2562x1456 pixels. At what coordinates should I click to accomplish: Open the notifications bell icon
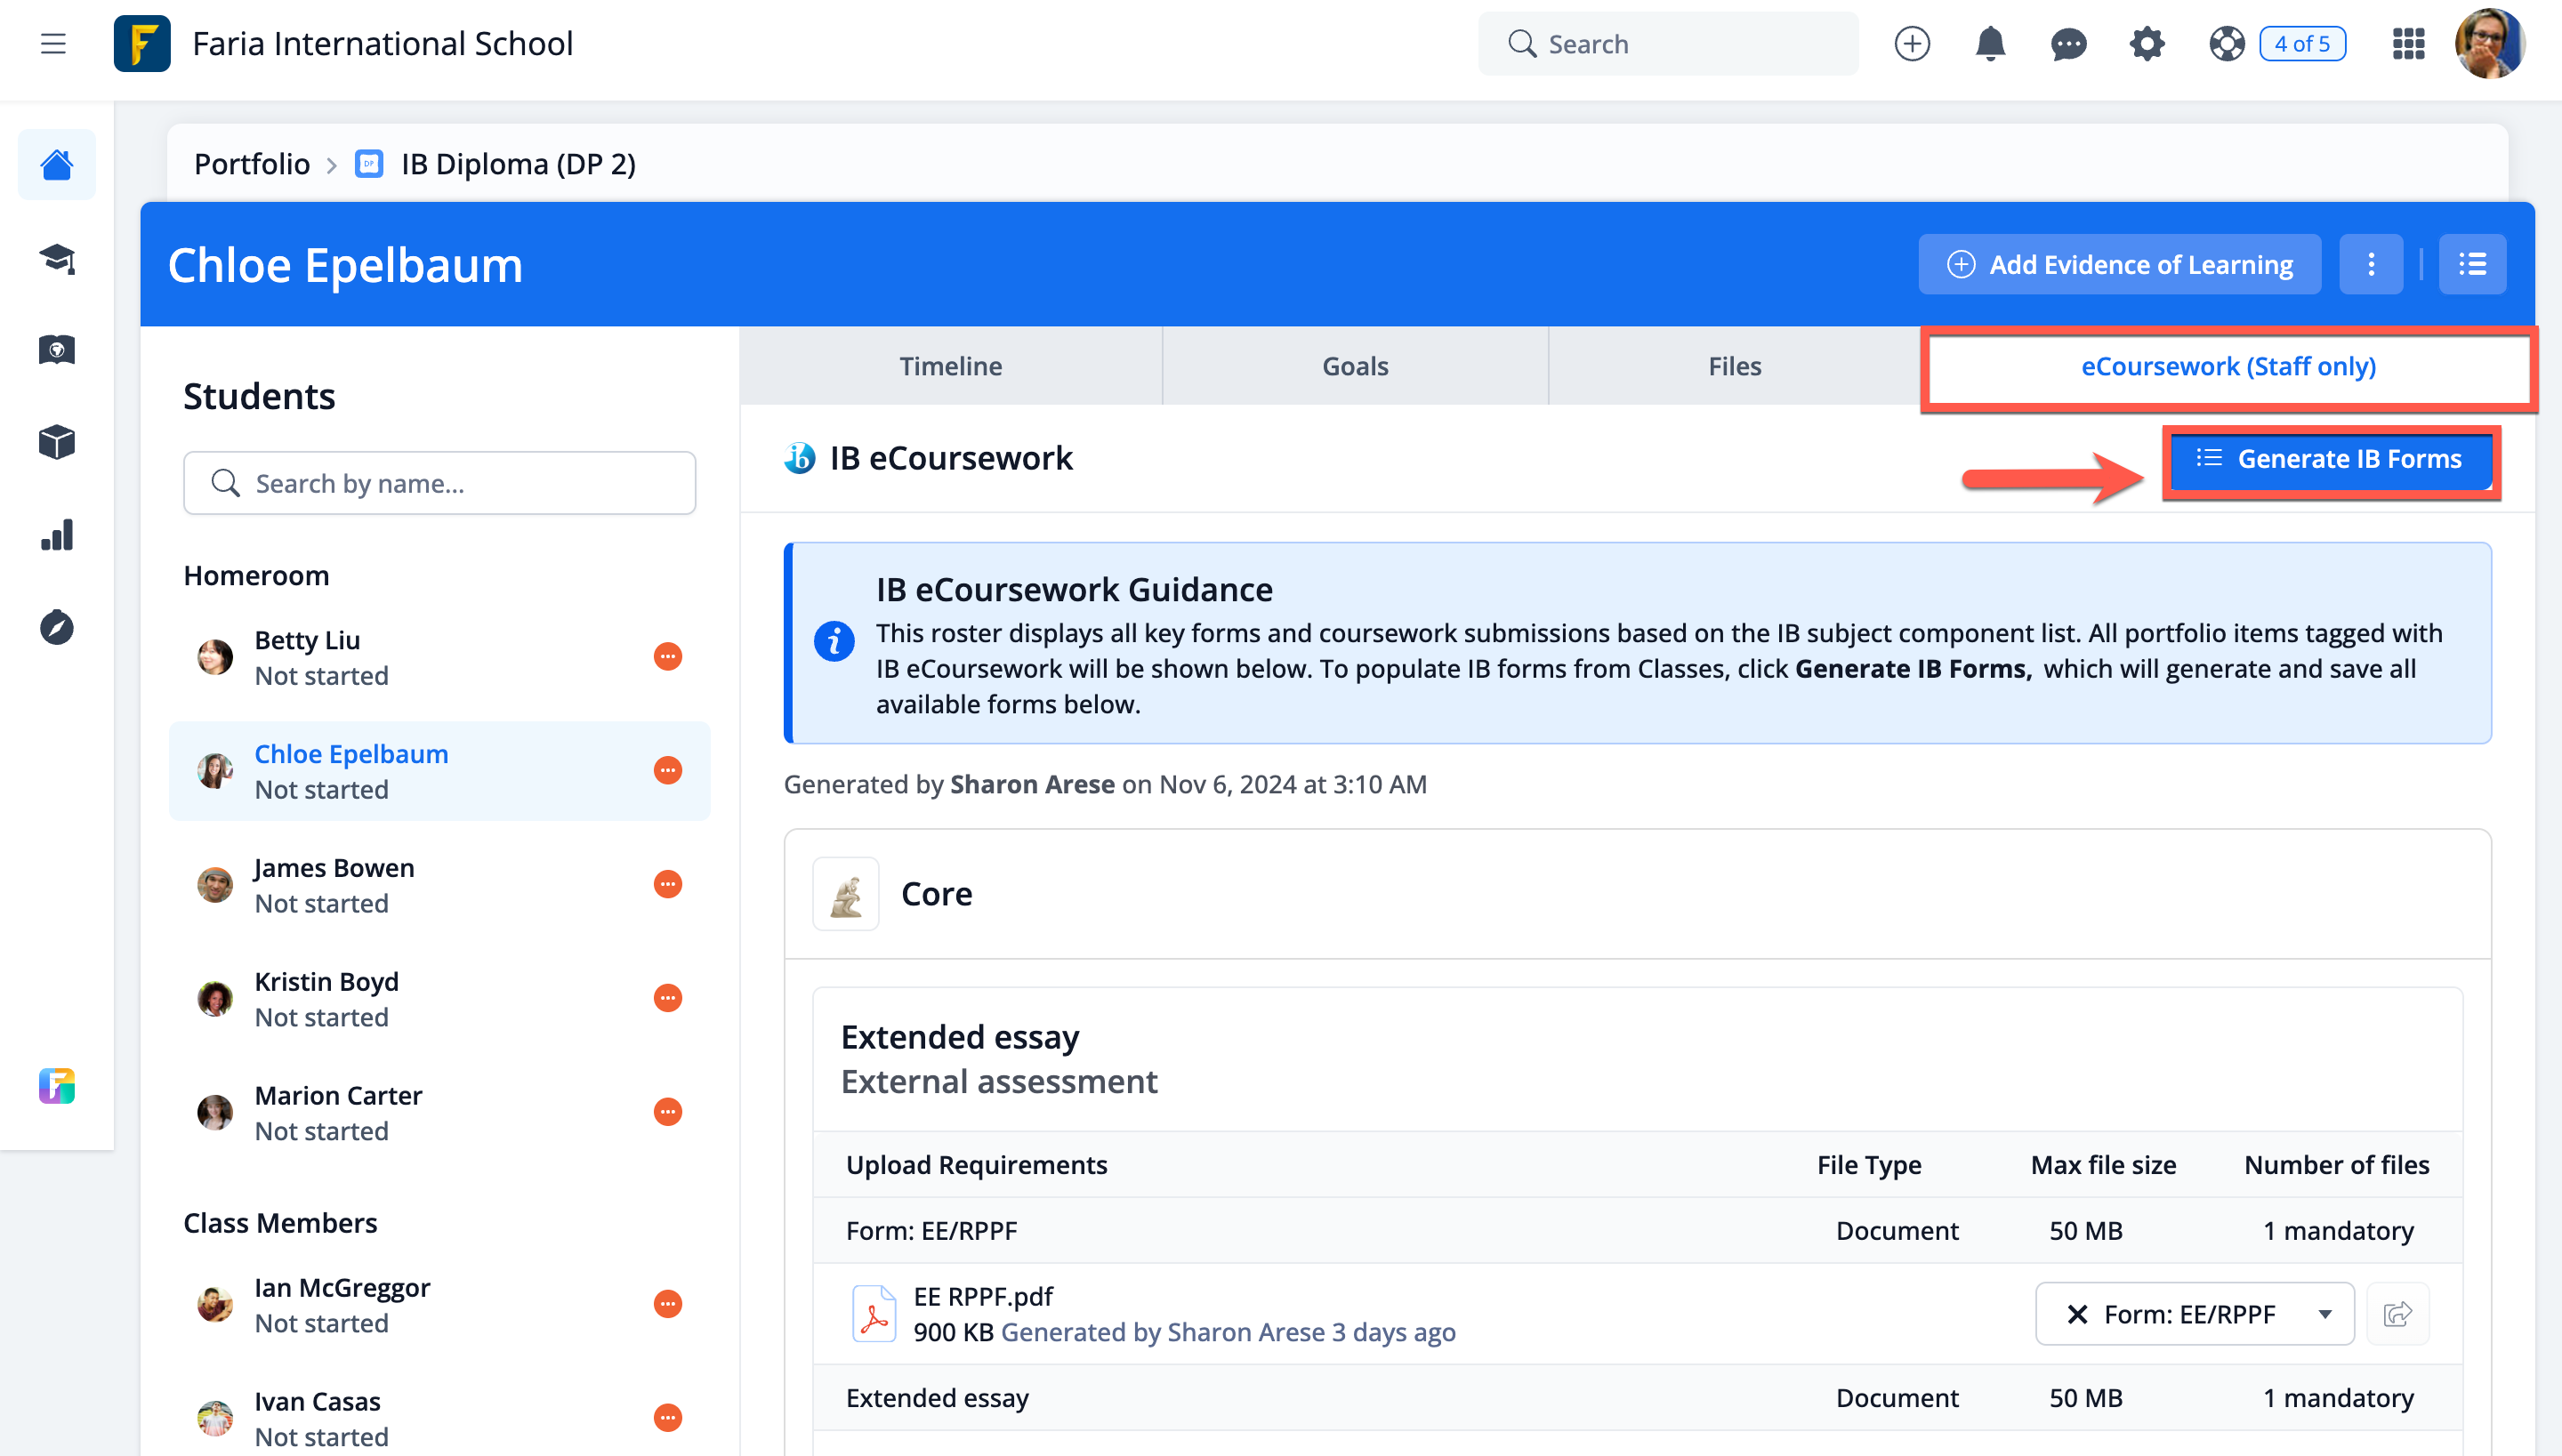pyautogui.click(x=1990, y=44)
